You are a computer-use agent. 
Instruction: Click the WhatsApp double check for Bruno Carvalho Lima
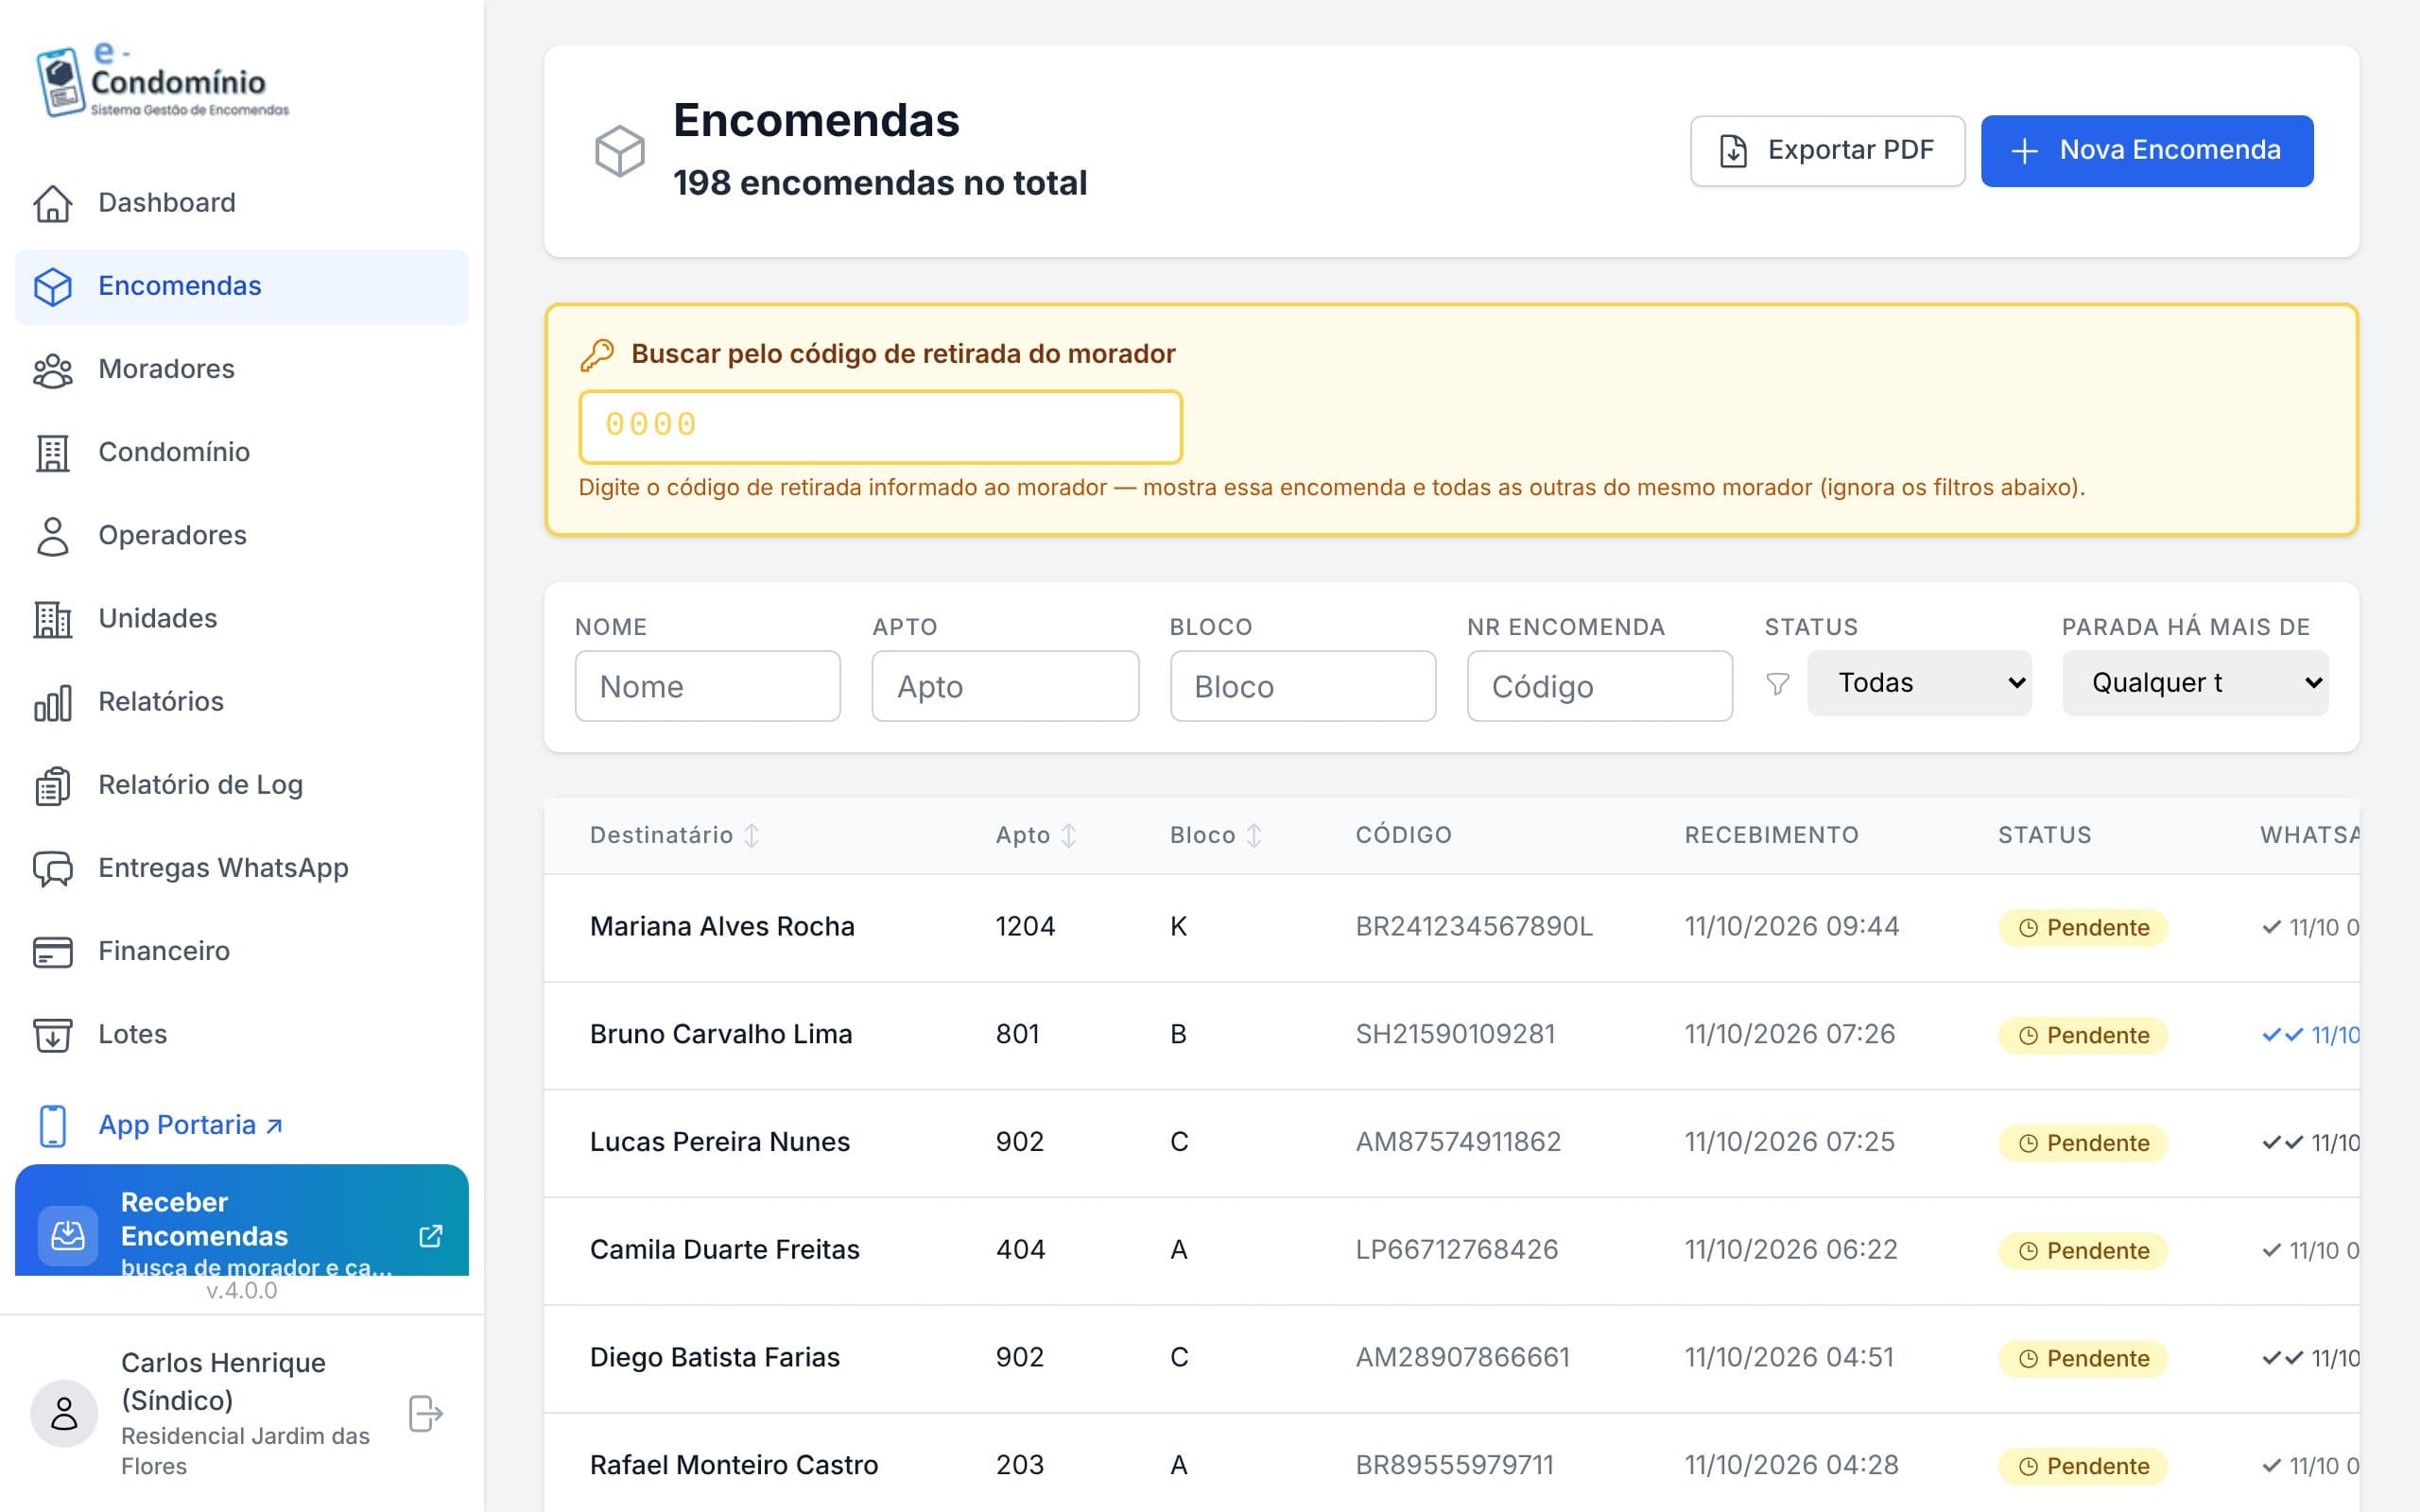coord(2282,1035)
